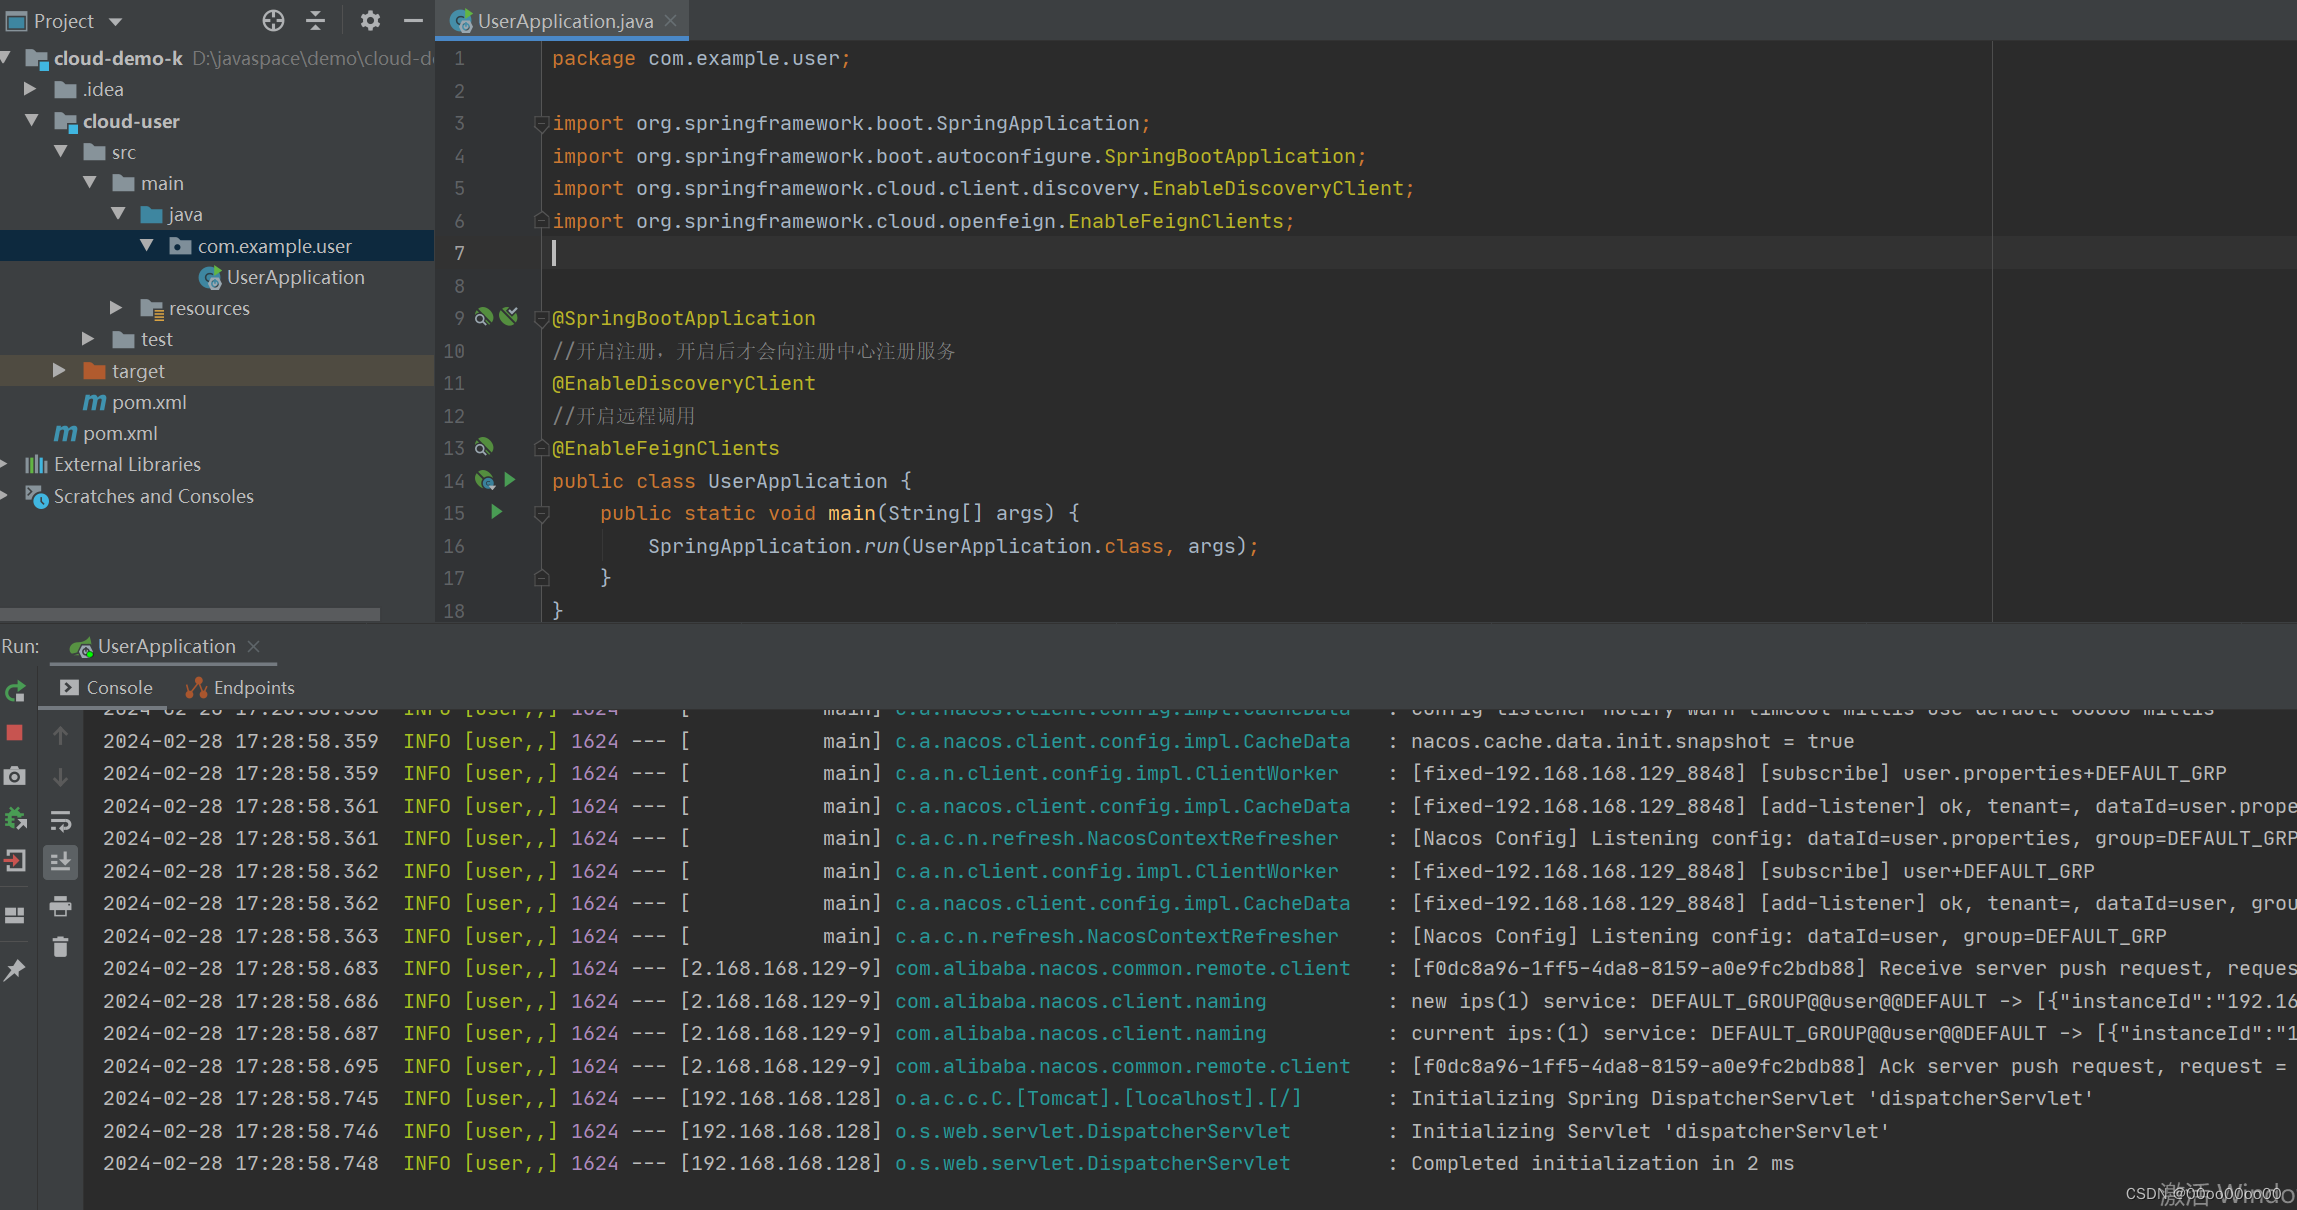The width and height of the screenshot is (2297, 1210).
Task: Open the Project view dropdown
Action: (115, 21)
